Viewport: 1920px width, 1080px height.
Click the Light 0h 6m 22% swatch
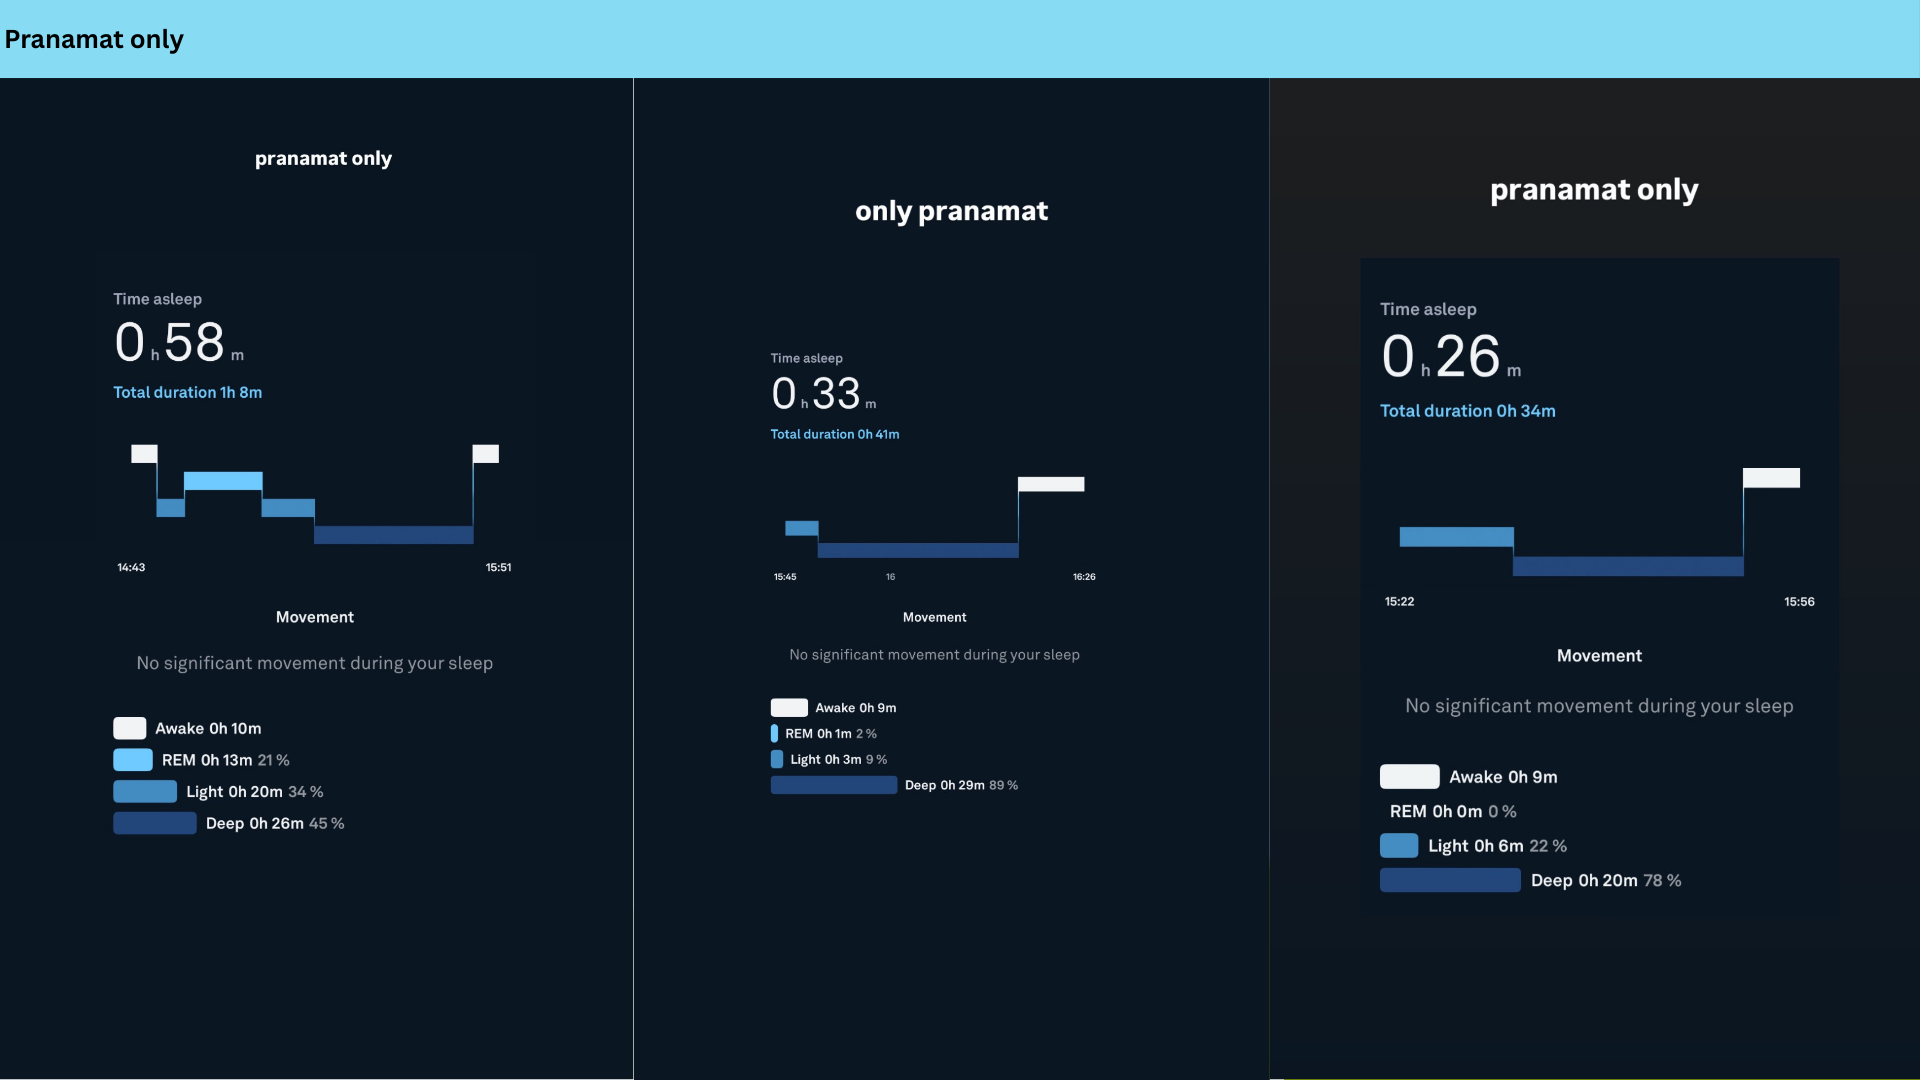pos(1399,846)
